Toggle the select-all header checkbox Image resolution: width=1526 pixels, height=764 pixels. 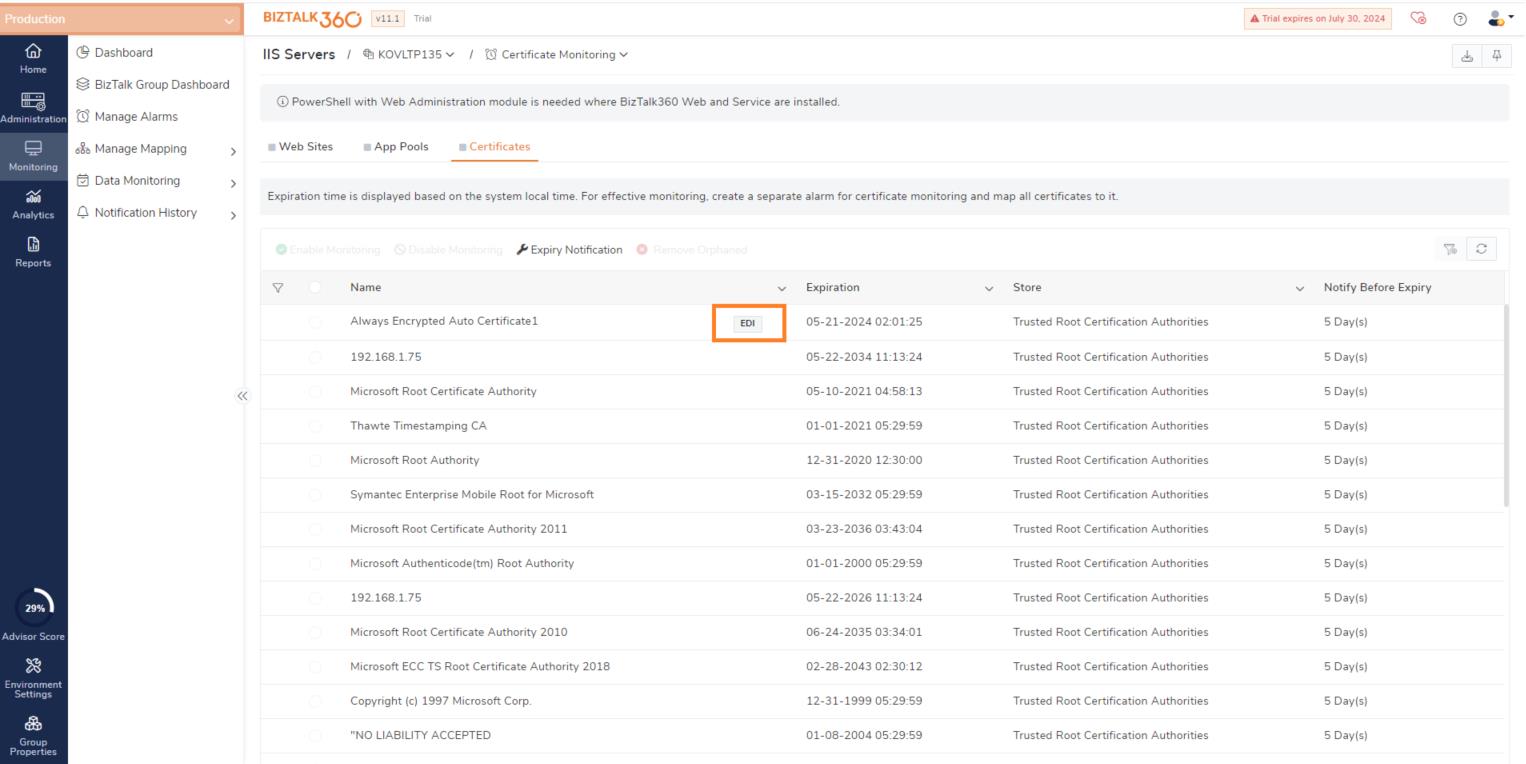316,288
